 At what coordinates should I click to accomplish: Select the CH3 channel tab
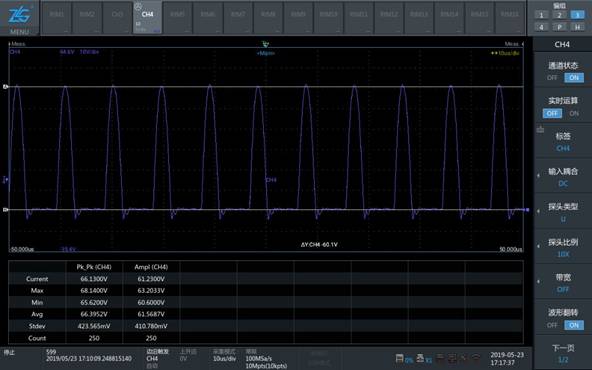pos(117,18)
